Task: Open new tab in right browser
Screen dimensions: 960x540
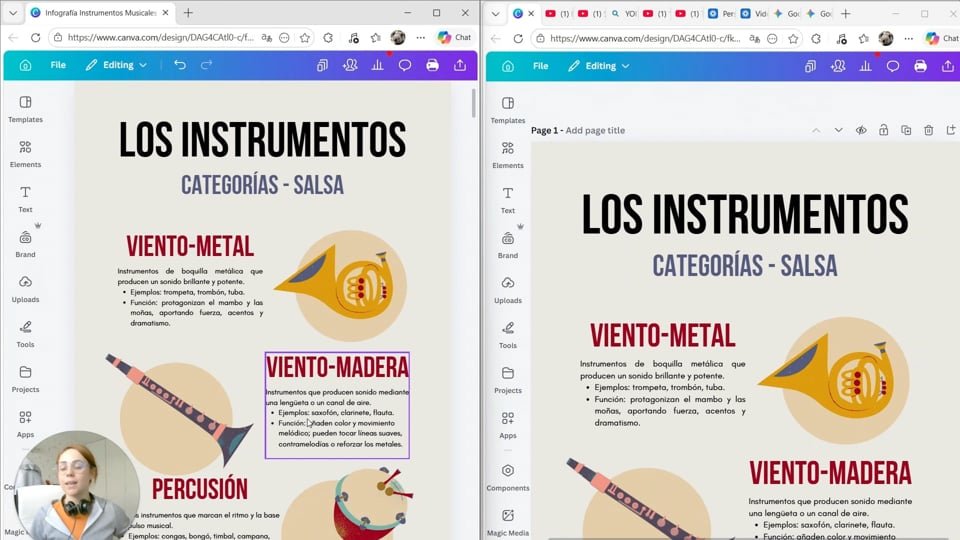Action: [x=846, y=13]
